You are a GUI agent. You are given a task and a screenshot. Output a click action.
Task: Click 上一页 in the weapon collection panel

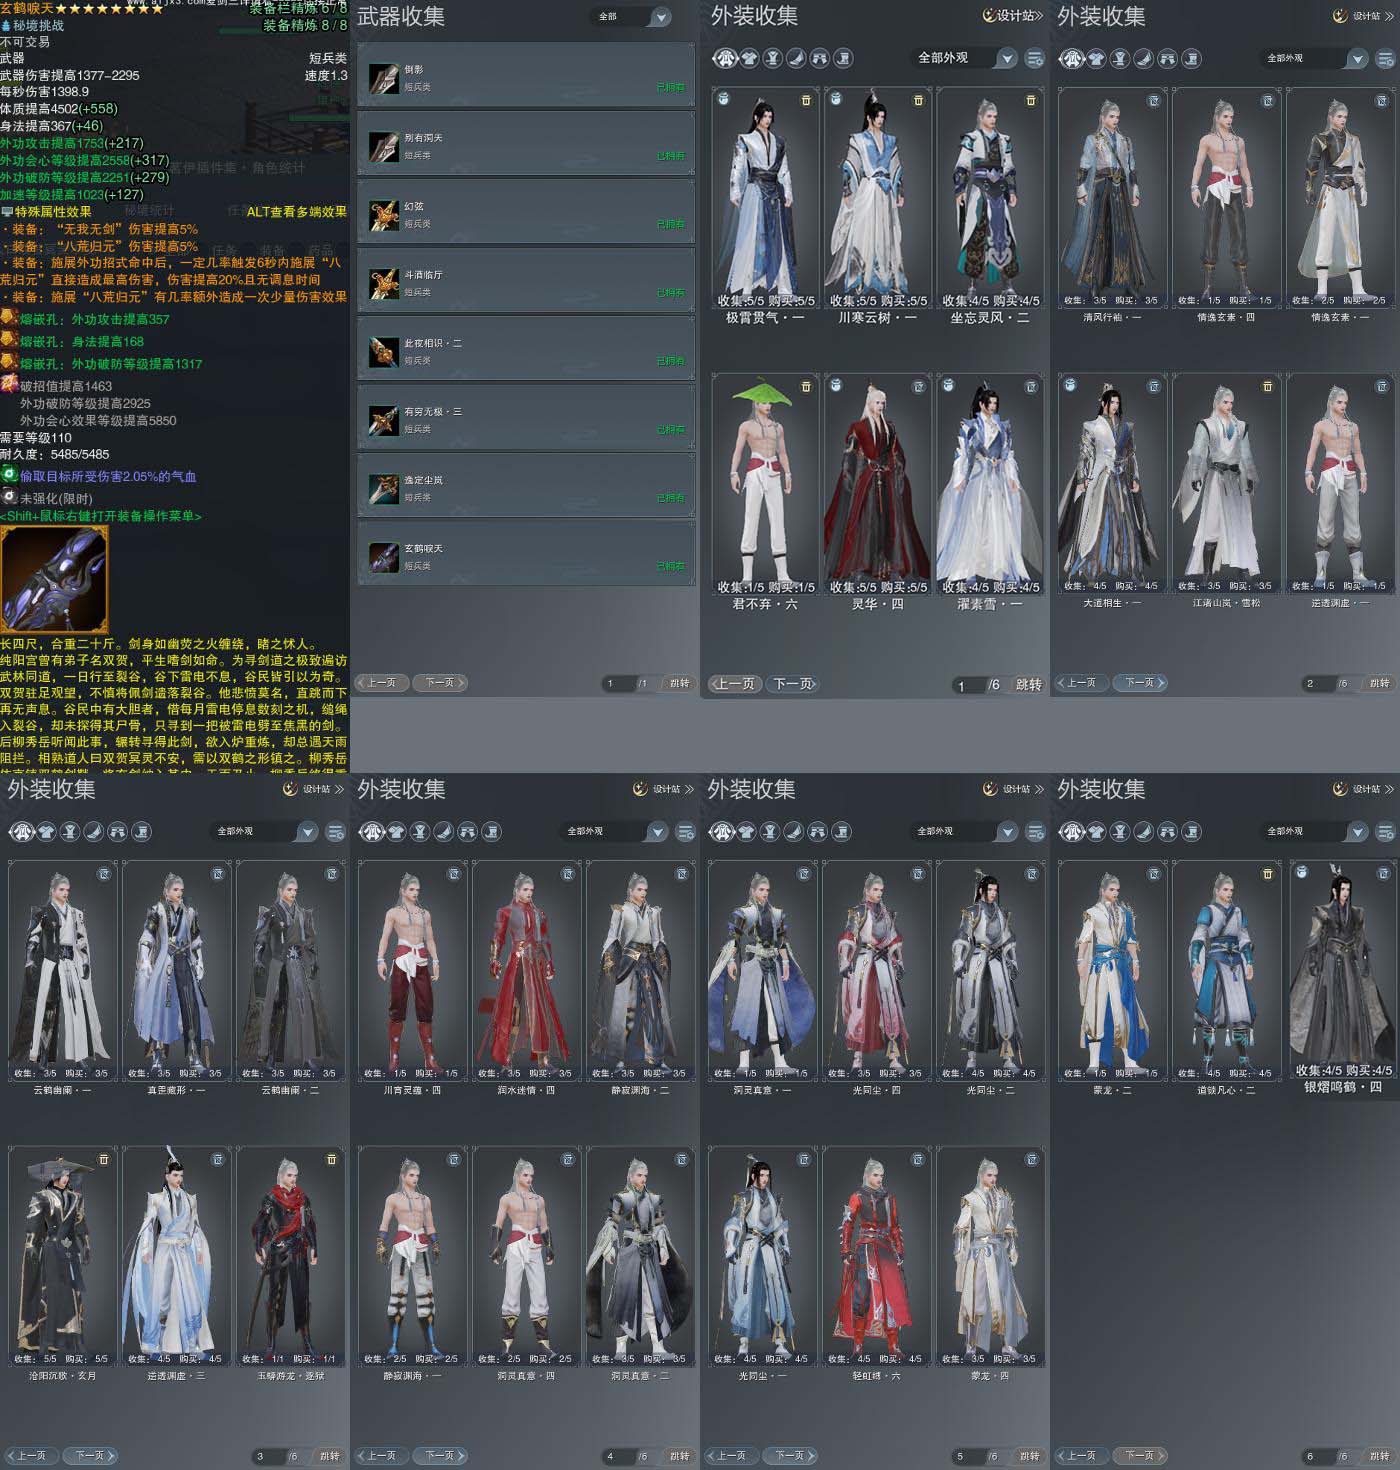[381, 683]
